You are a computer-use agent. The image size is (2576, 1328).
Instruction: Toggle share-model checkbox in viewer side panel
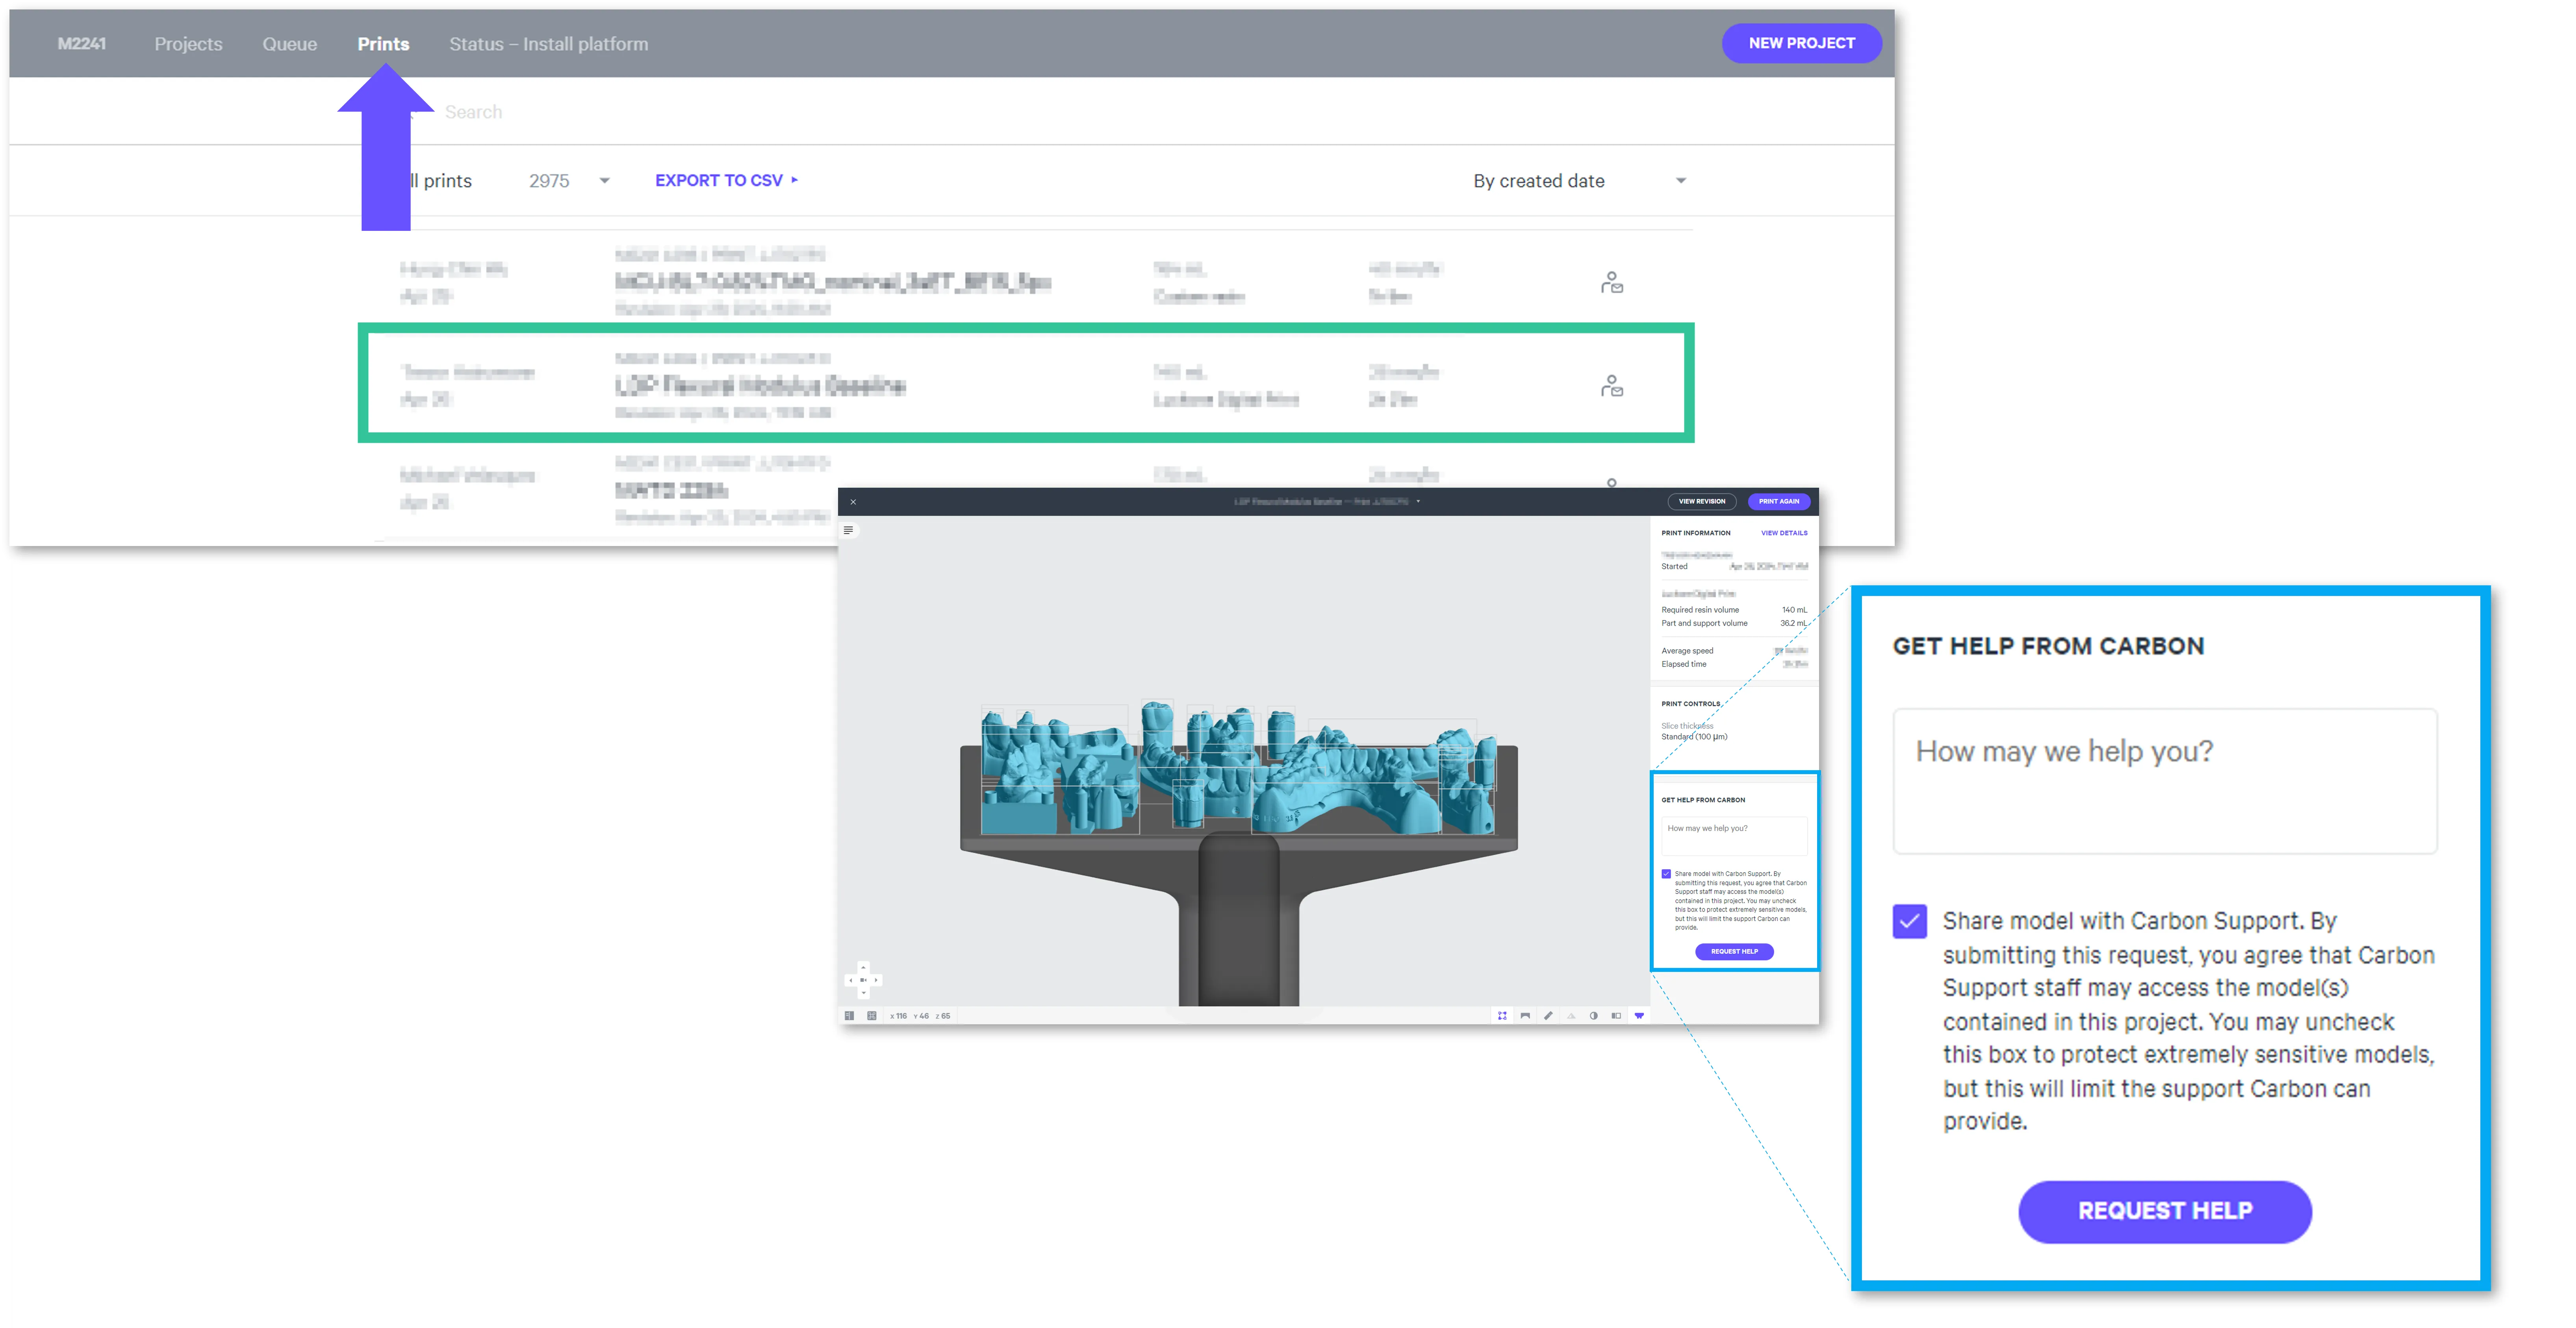(1666, 874)
